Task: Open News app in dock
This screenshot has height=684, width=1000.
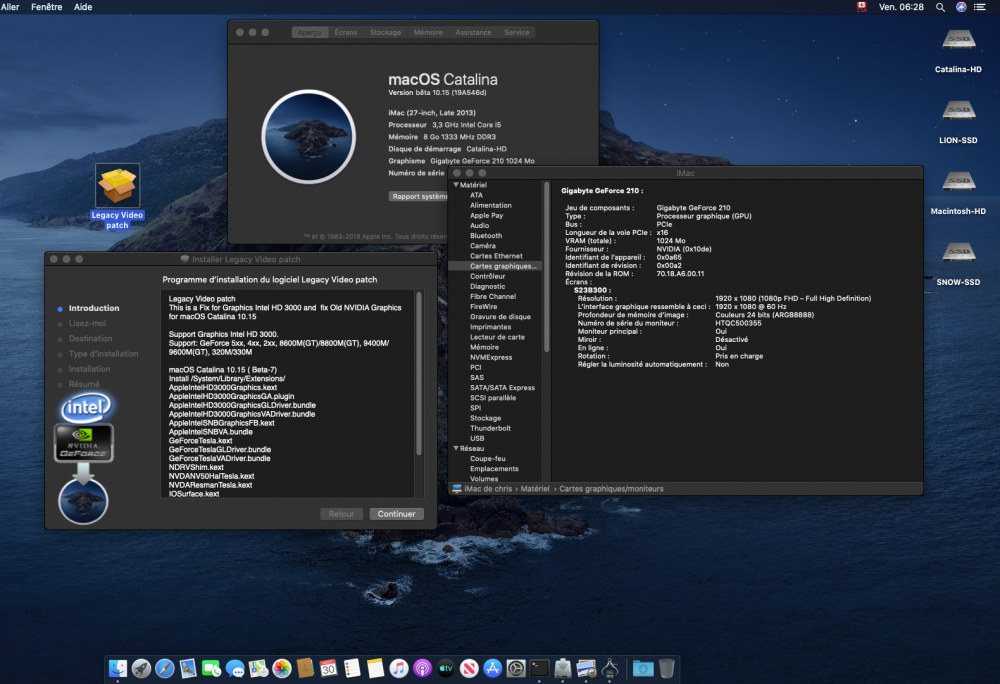Action: click(469, 668)
